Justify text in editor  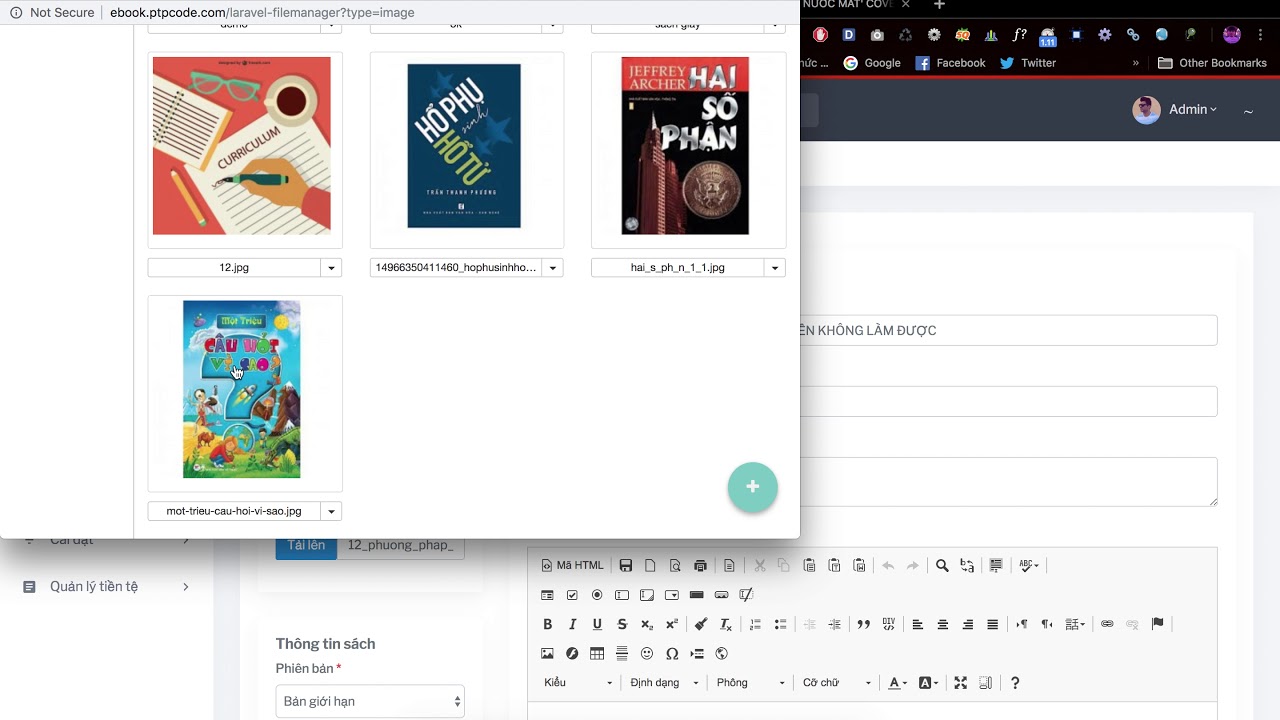[x=993, y=624]
